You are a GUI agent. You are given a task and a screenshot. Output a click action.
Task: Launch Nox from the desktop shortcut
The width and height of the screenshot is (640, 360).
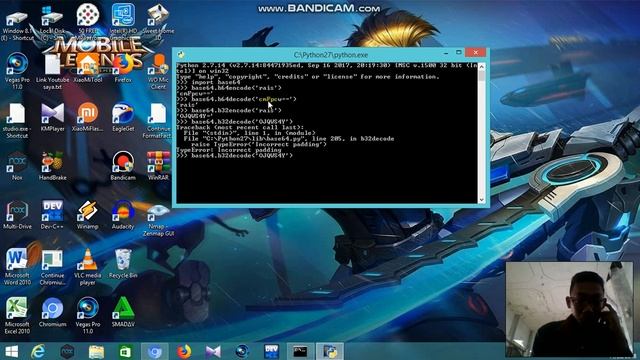(x=17, y=167)
